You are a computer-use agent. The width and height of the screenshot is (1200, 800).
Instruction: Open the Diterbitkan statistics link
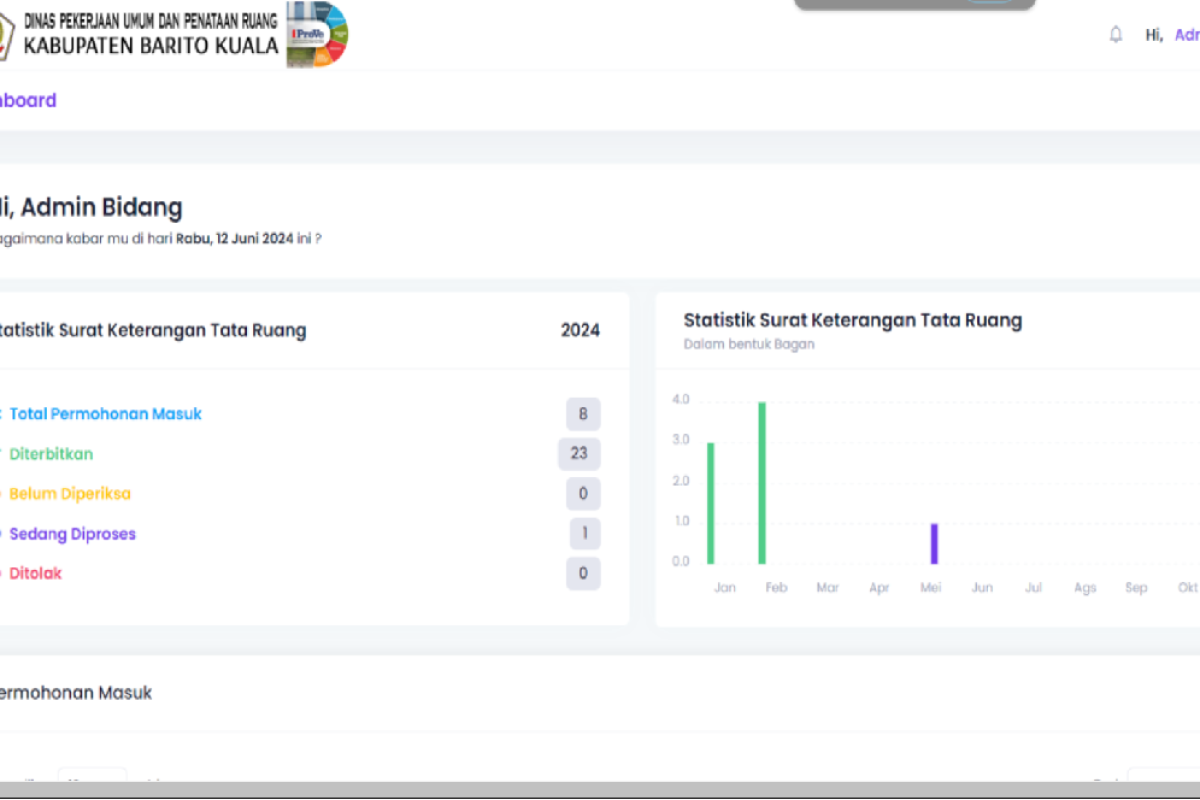point(51,454)
